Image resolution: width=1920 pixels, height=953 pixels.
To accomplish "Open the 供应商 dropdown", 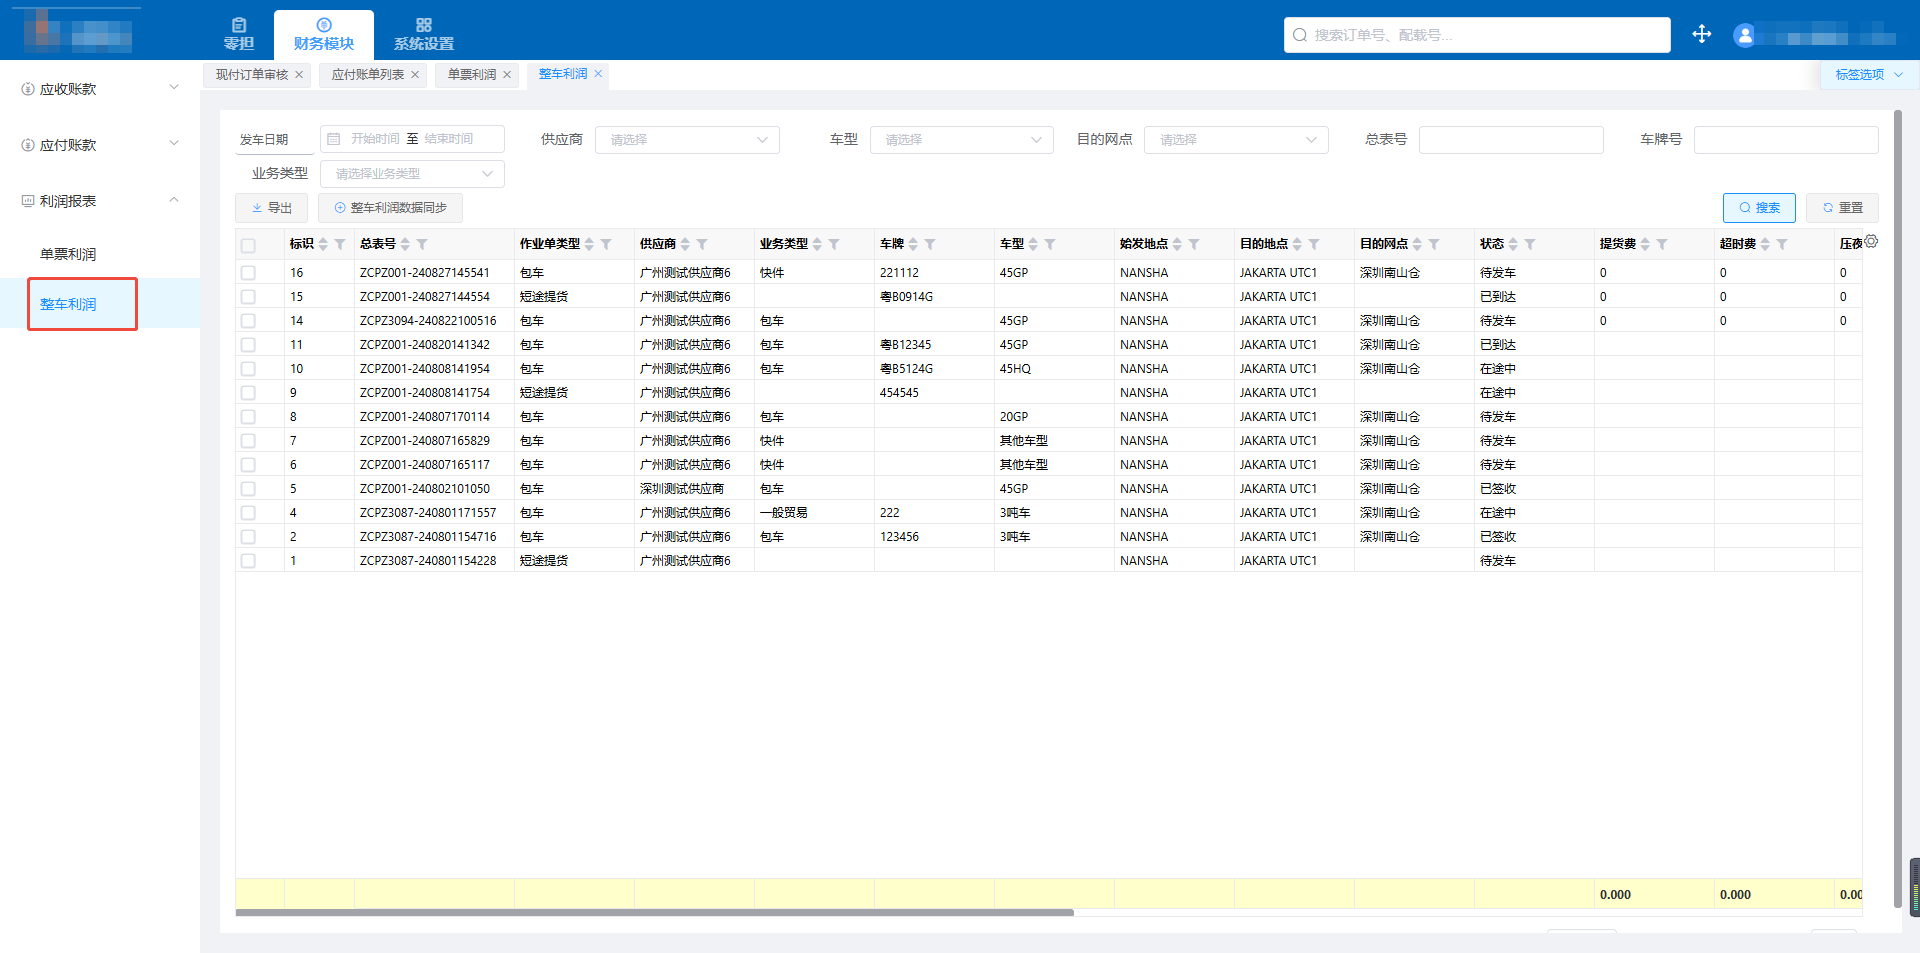I will coord(687,140).
